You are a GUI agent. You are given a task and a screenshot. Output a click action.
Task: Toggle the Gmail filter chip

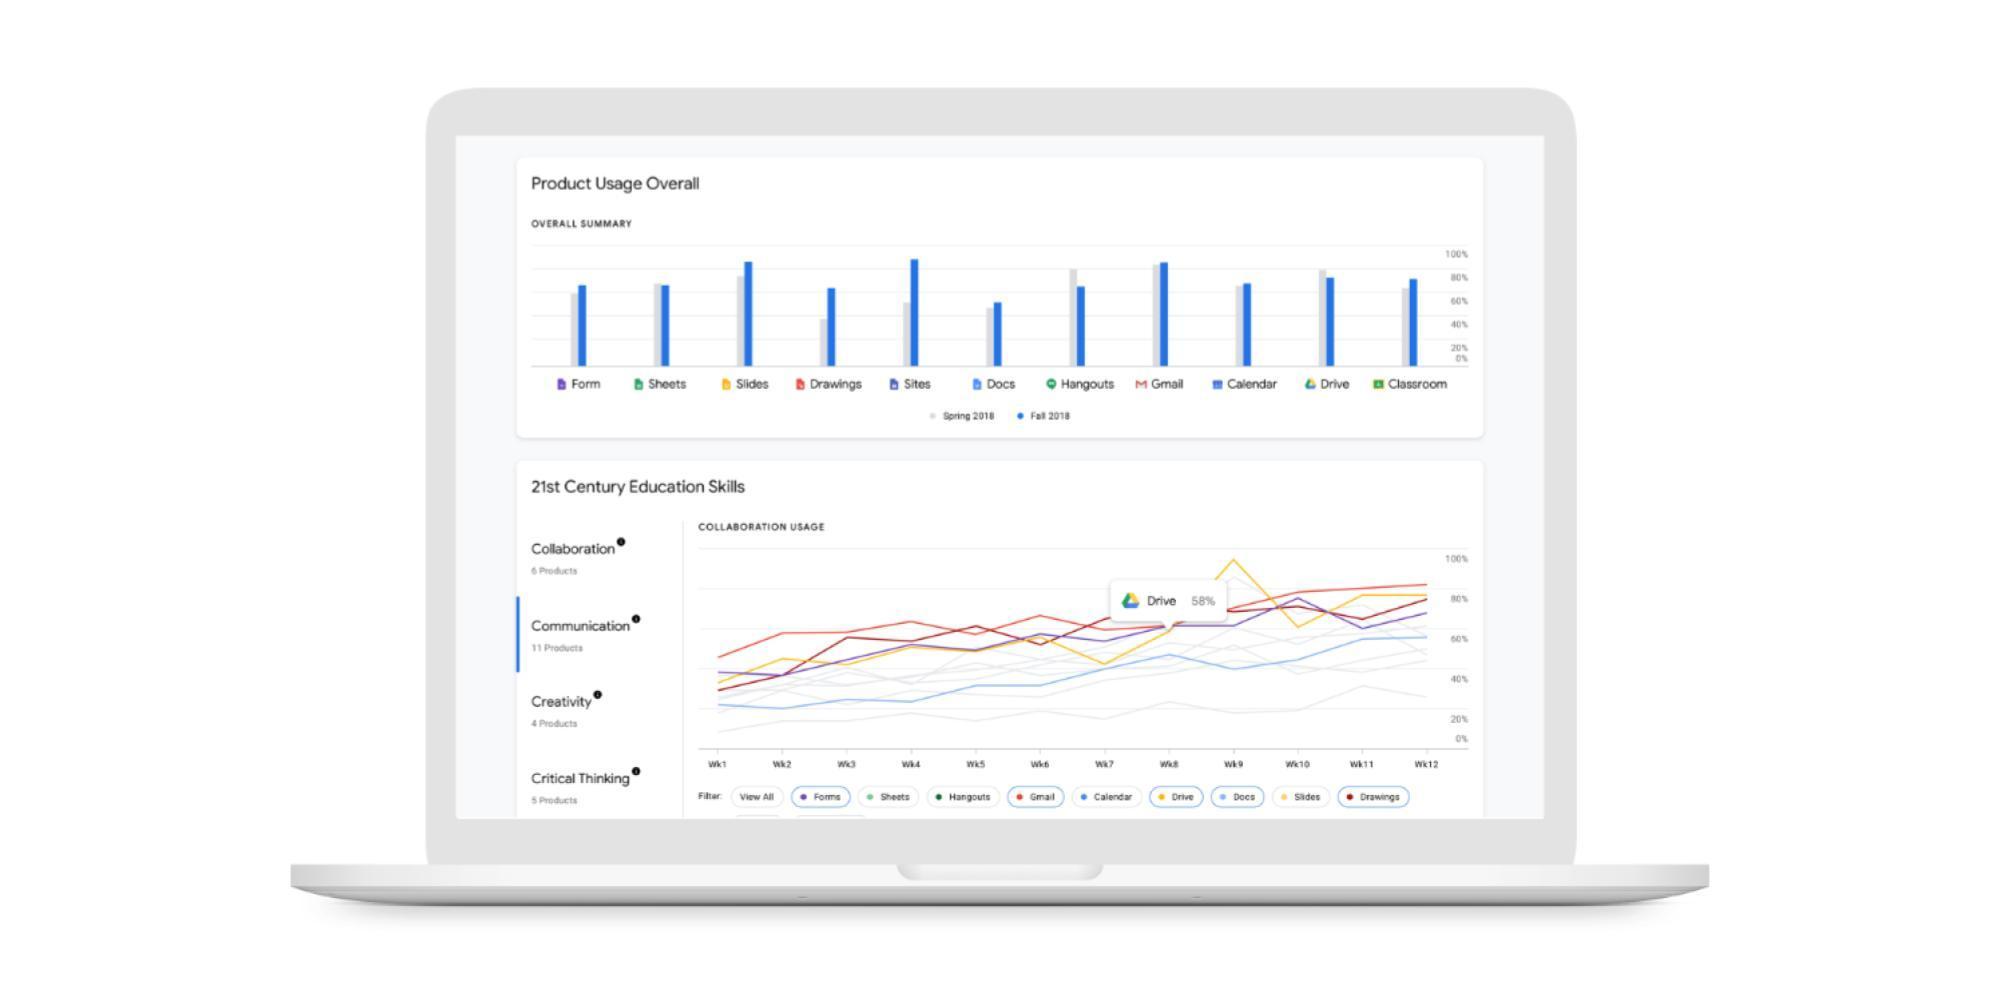(x=1035, y=797)
